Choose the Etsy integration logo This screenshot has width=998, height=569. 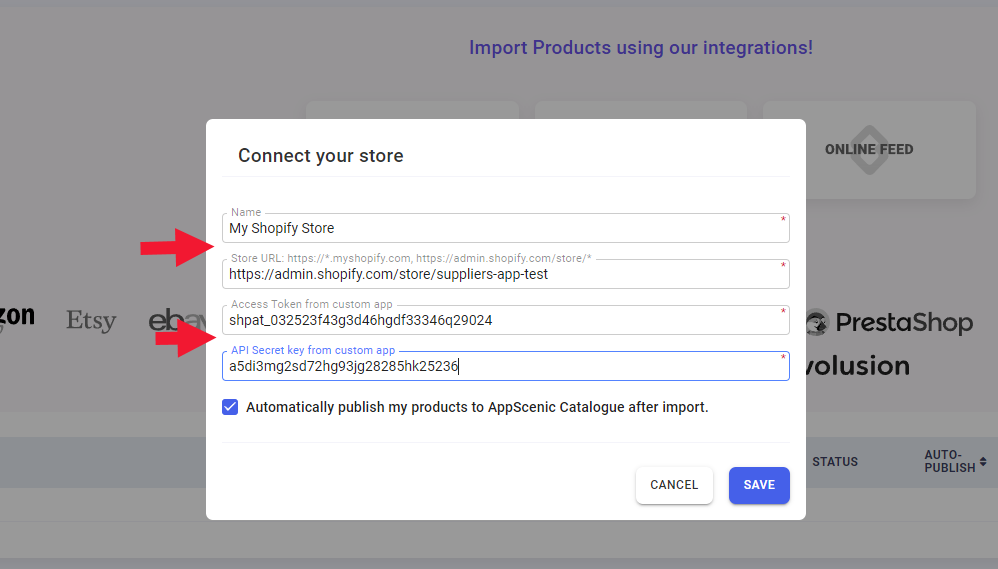click(91, 321)
